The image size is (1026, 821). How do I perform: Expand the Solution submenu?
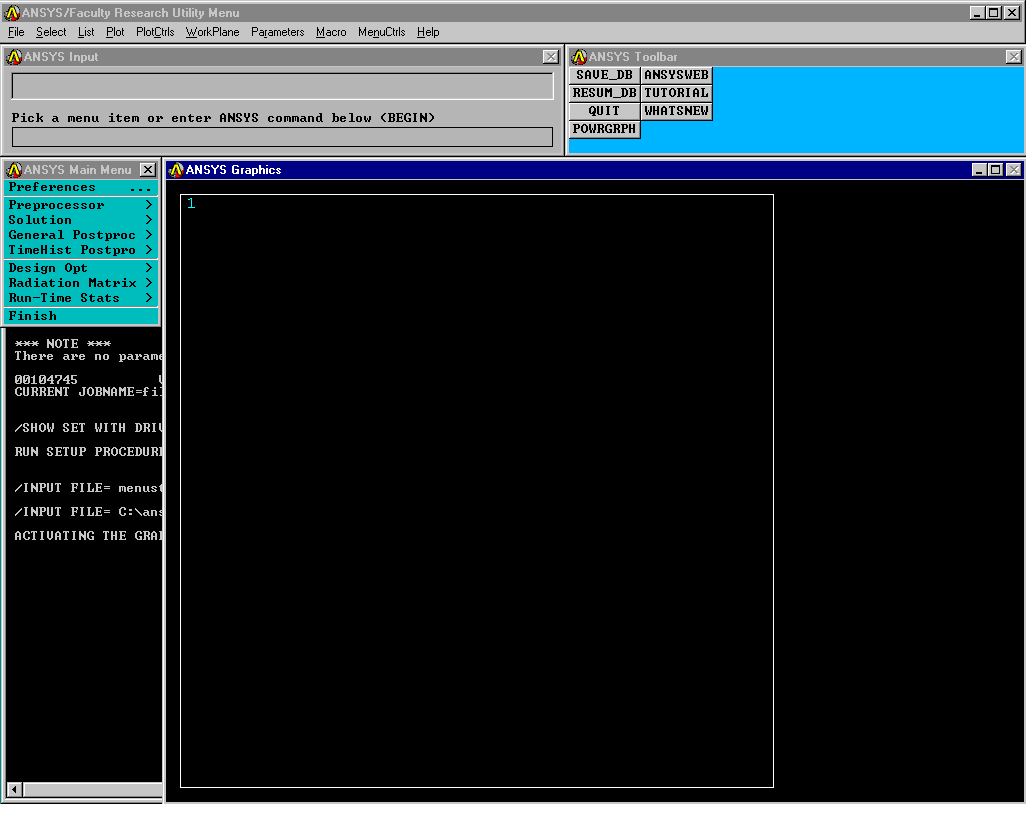(x=81, y=220)
